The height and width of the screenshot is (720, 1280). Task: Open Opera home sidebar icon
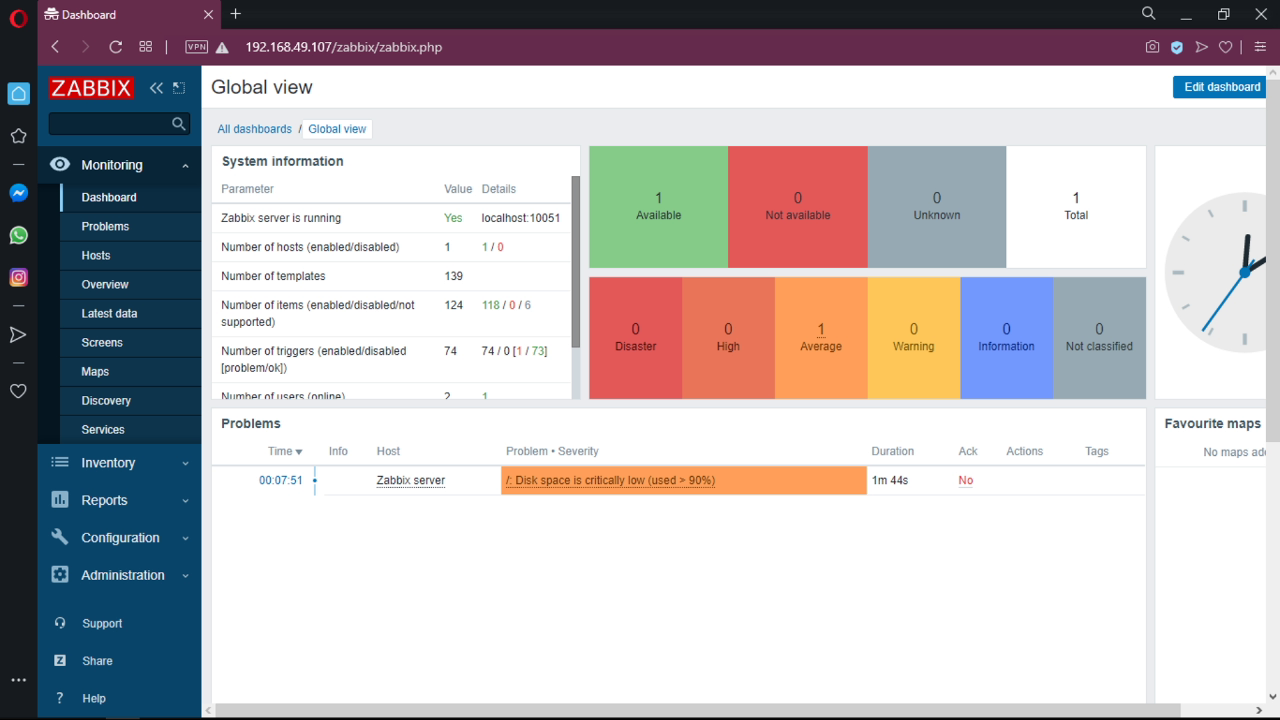[18, 94]
